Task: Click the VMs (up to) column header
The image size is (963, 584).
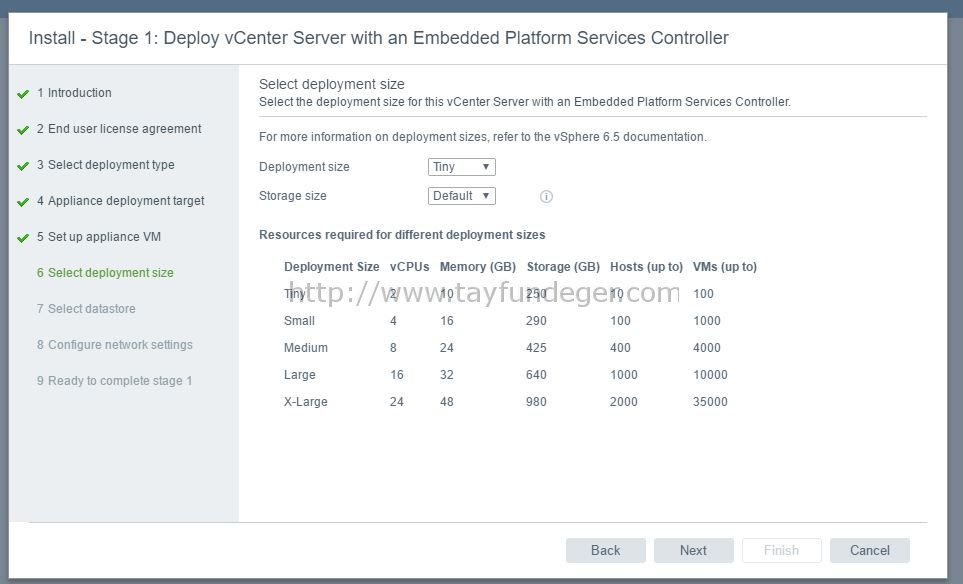Action: (x=725, y=267)
